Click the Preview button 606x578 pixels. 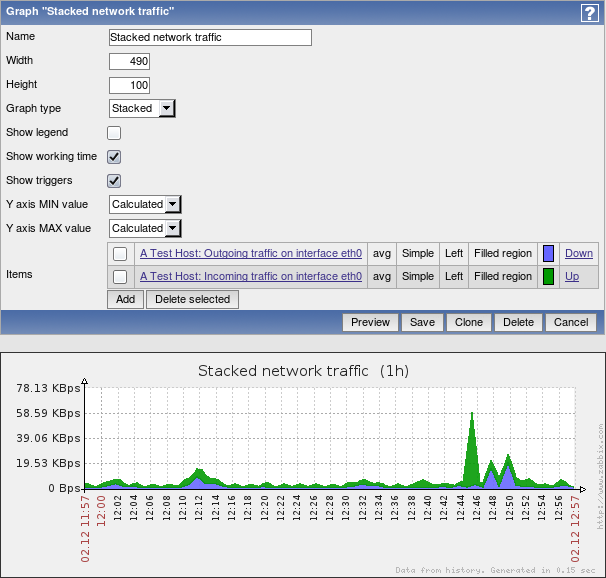370,322
